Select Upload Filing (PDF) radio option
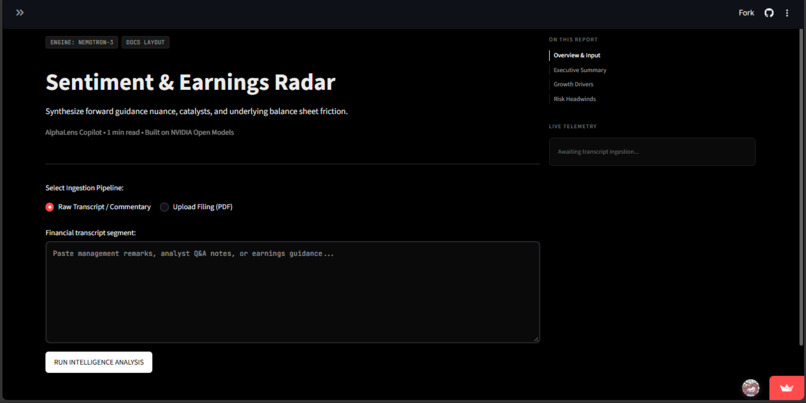Viewport: 806px width, 403px height. 196,207
